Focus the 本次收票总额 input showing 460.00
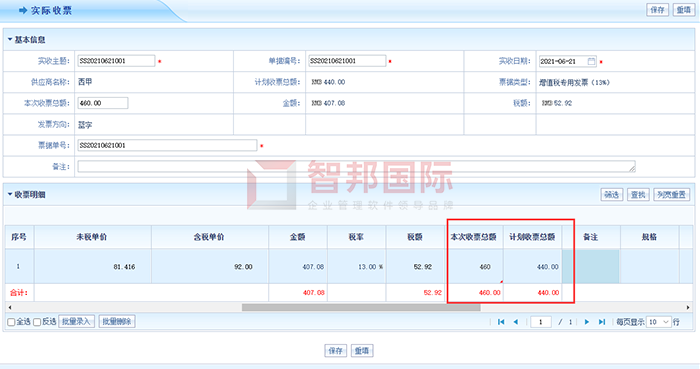The height and width of the screenshot is (369, 700). click(x=103, y=103)
